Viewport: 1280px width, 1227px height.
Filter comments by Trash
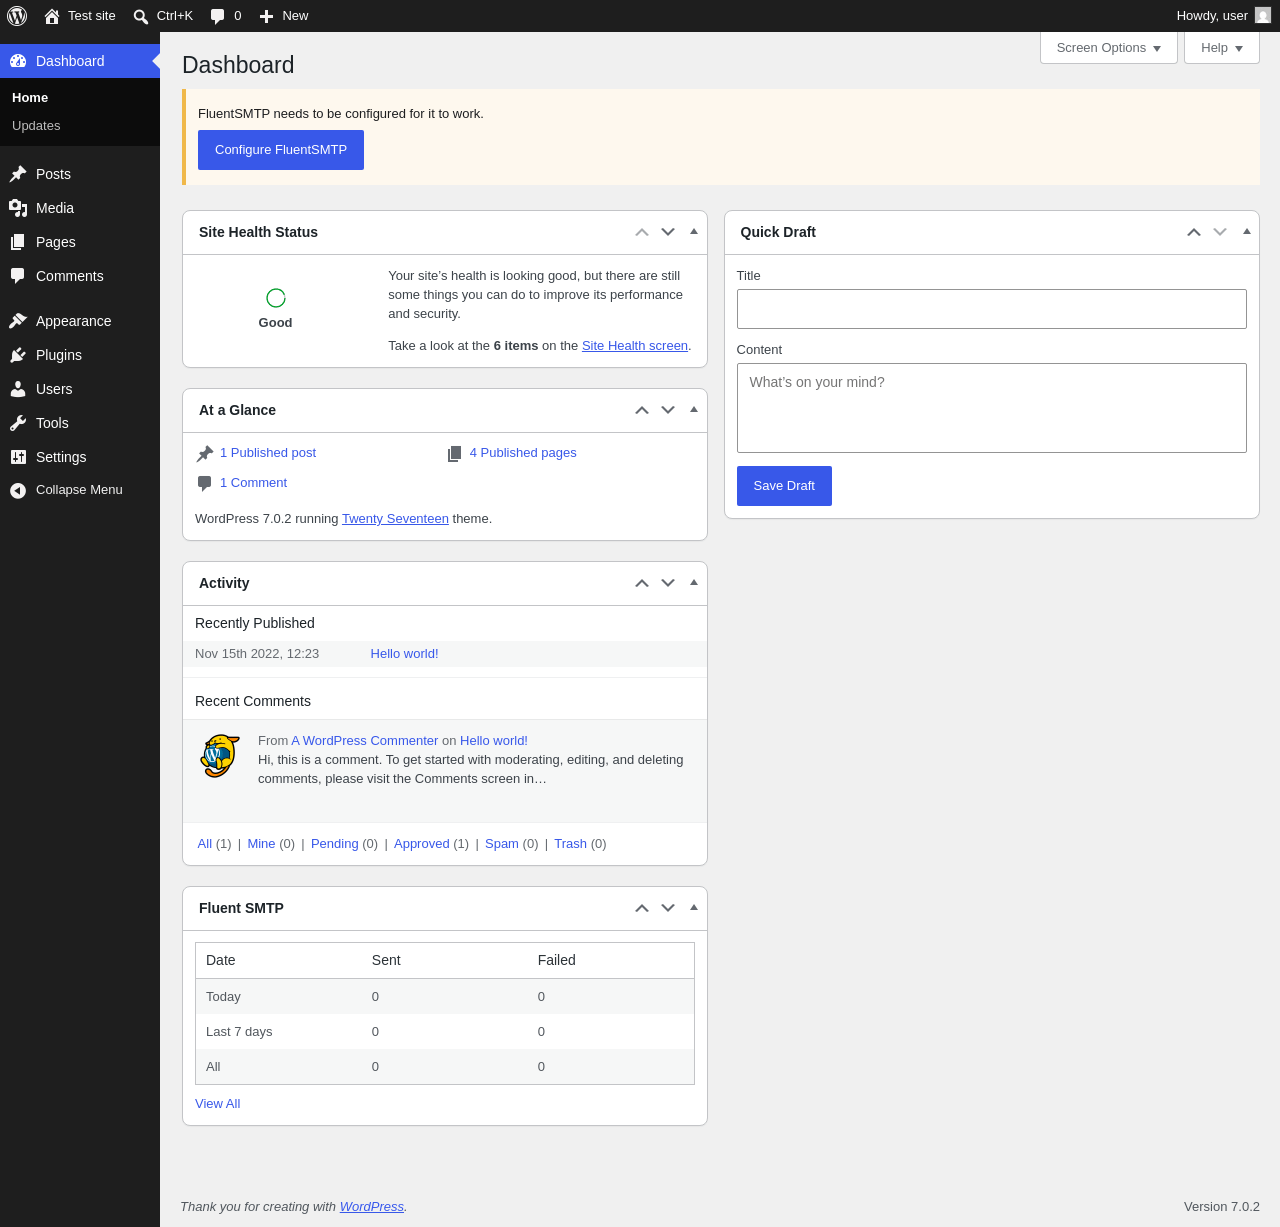point(571,844)
